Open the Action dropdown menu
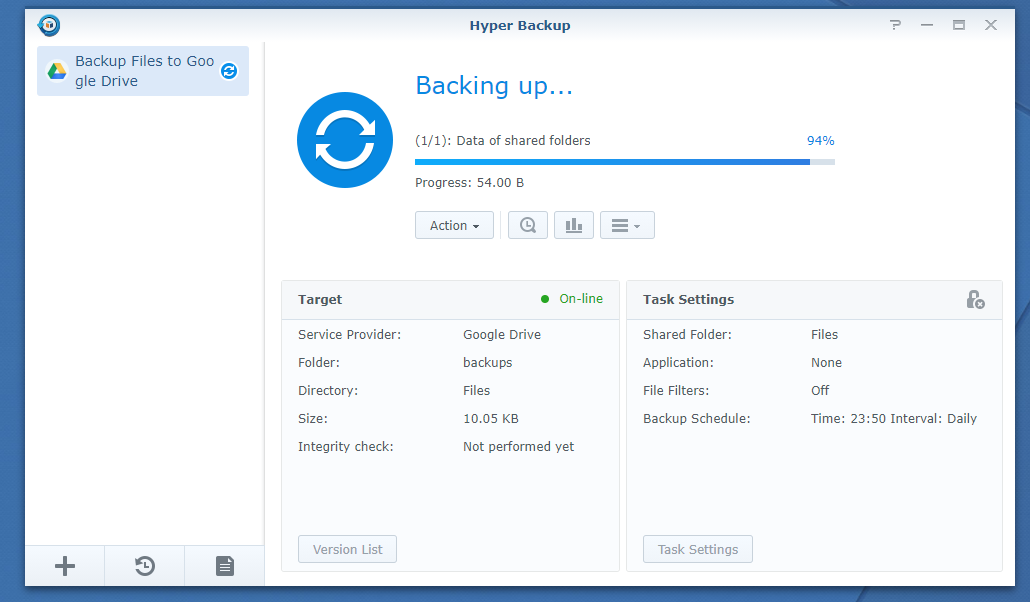The height and width of the screenshot is (602, 1030). pyautogui.click(x=454, y=225)
